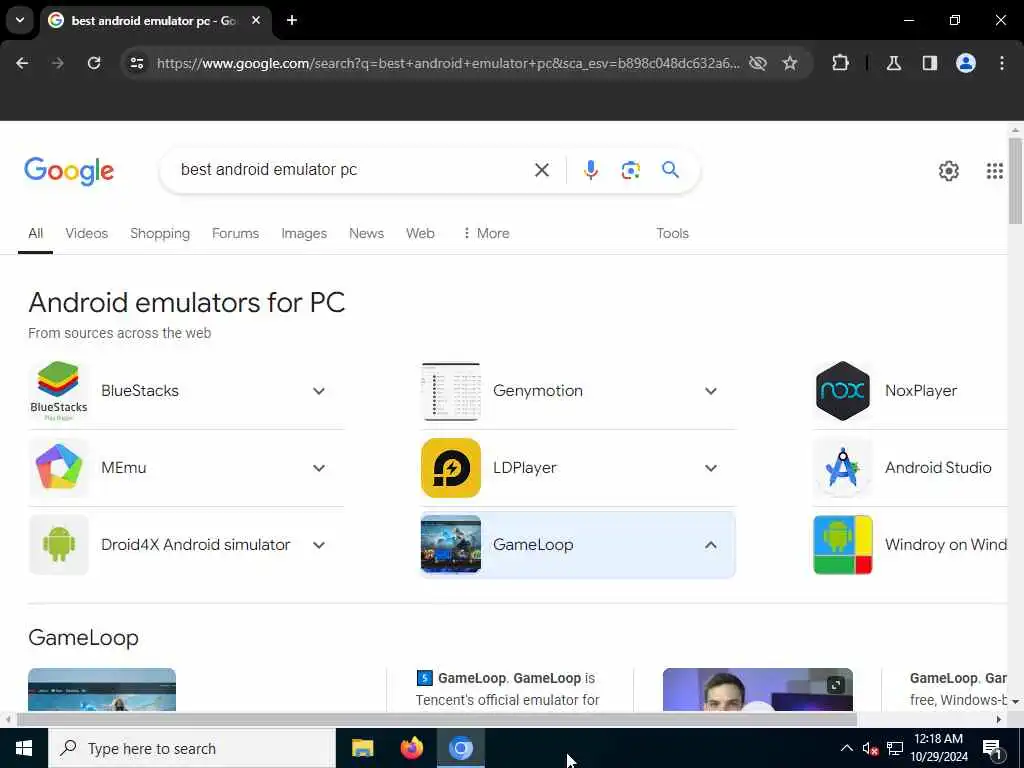The image size is (1024, 768).
Task: Submit search with magnifier icon
Action: coord(670,170)
